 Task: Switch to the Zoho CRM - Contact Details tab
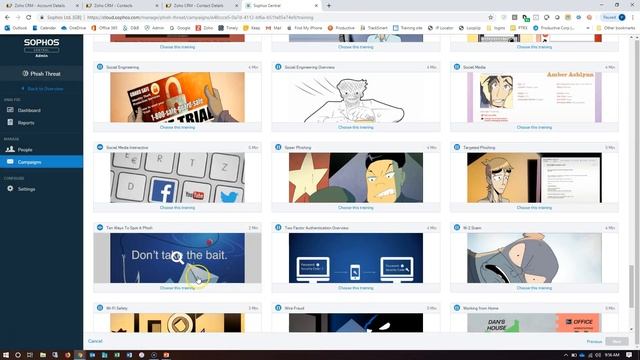(202, 6)
